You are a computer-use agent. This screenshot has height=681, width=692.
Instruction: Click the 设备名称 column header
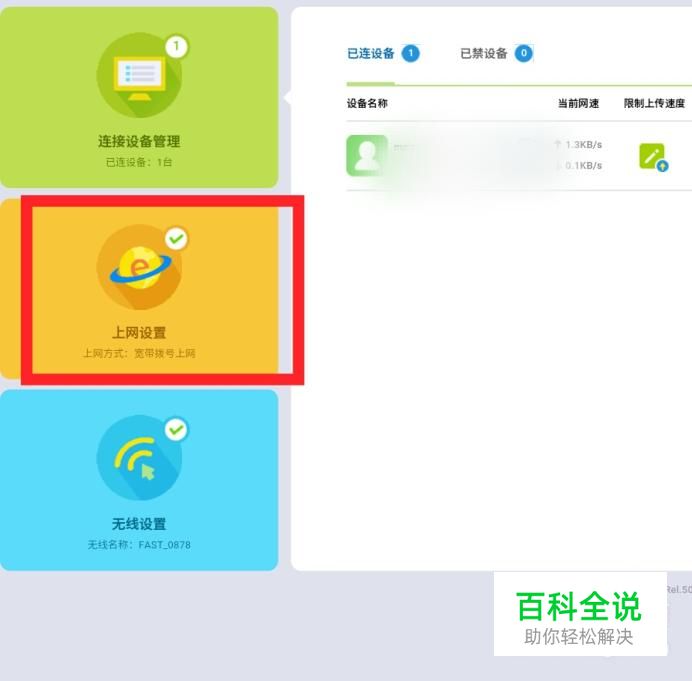[367, 103]
